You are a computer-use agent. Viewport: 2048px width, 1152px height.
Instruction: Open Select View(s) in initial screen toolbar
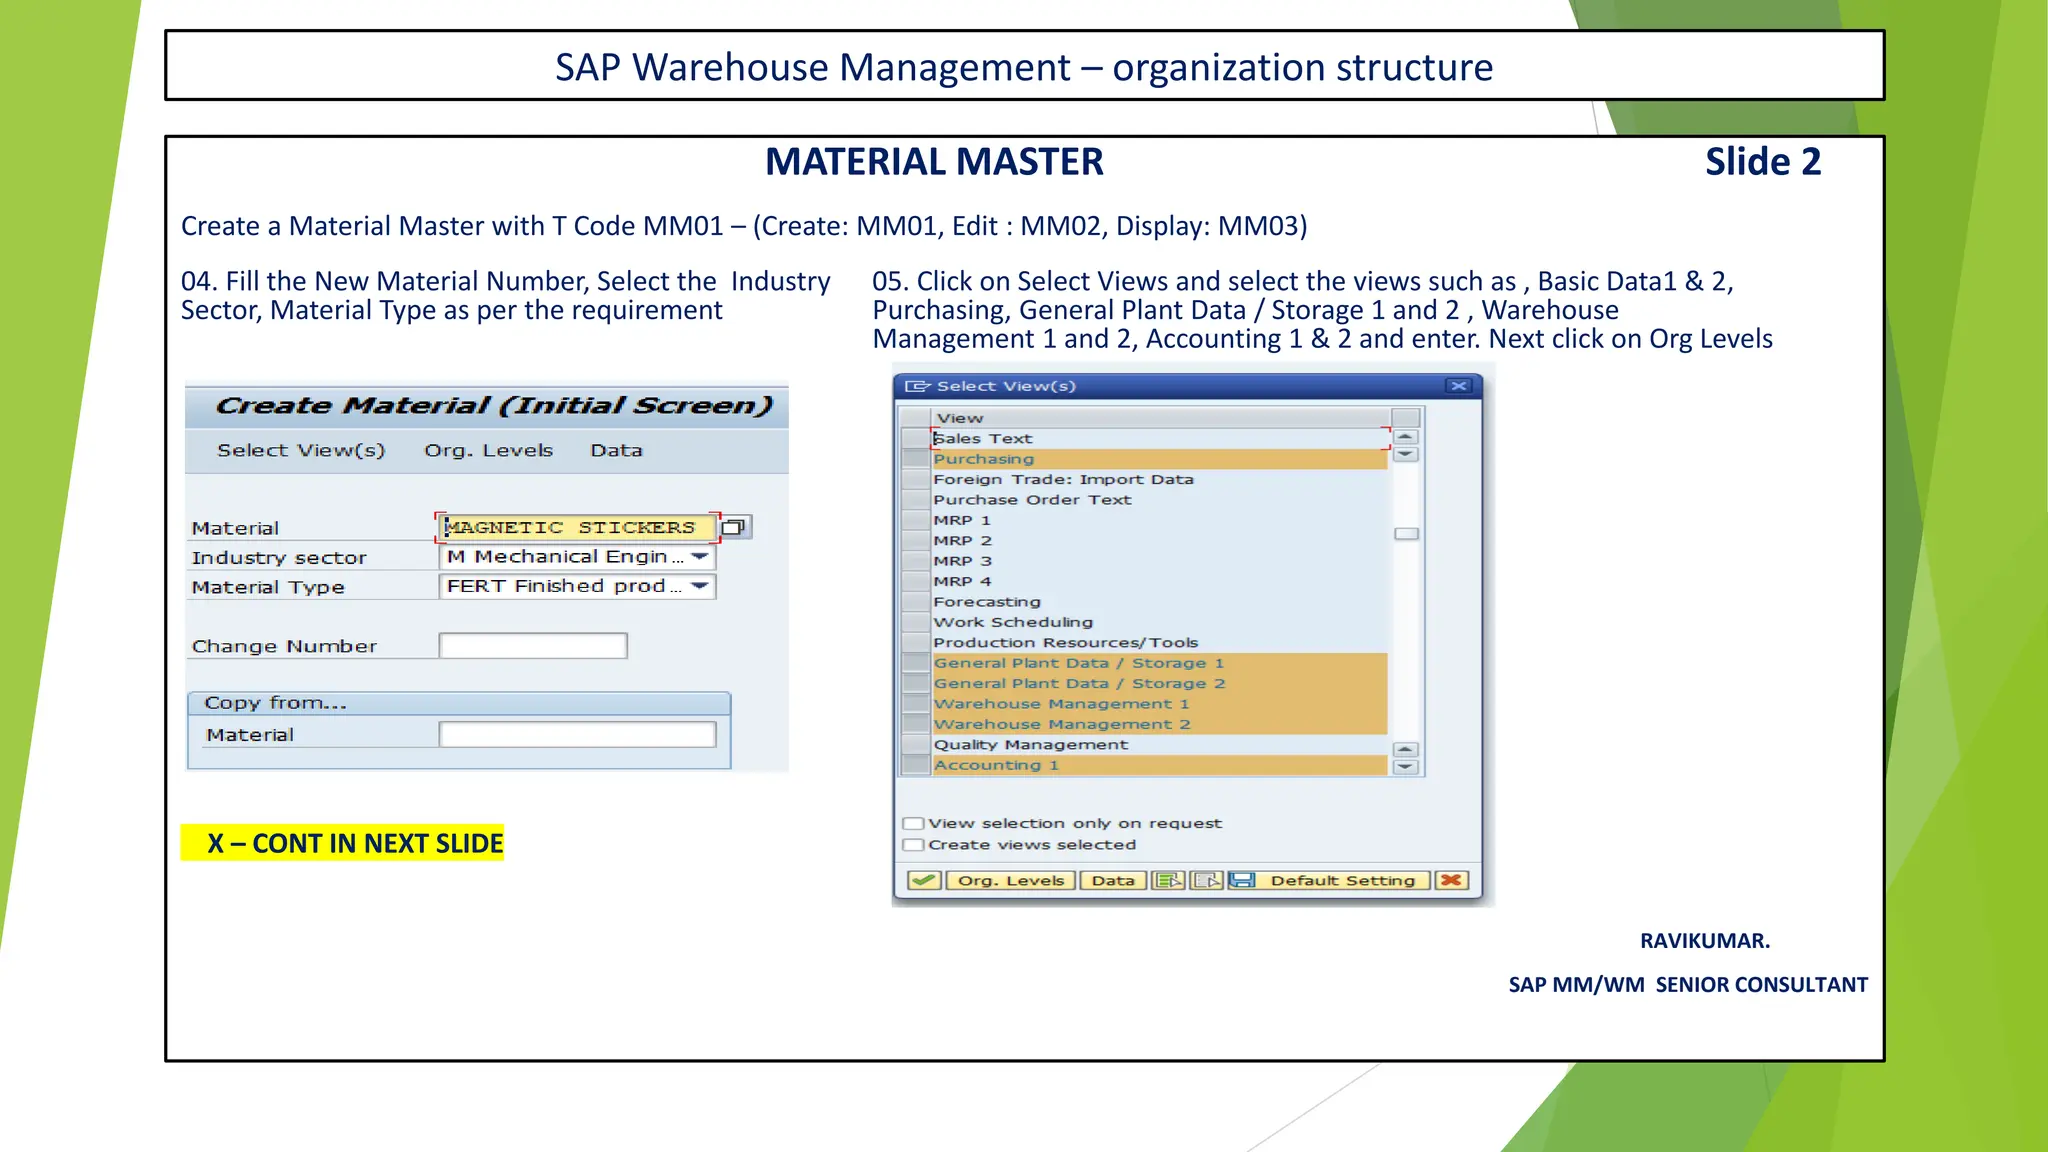point(301,450)
